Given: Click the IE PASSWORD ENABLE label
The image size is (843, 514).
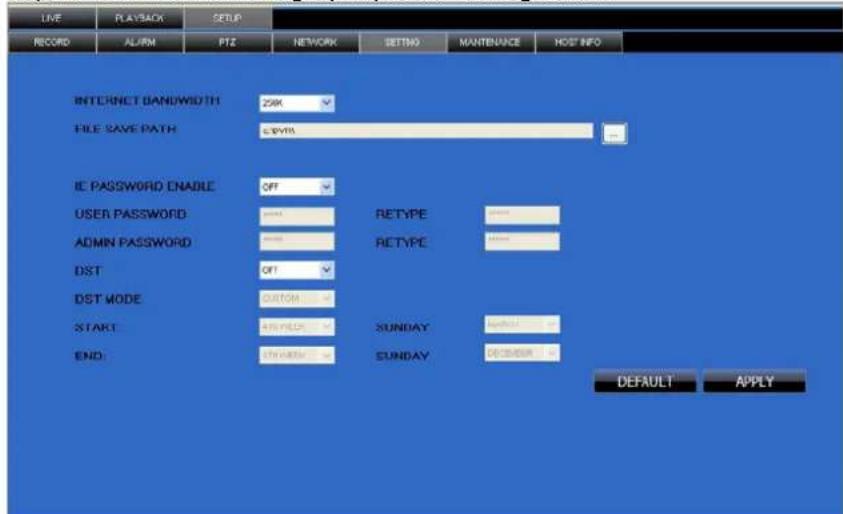Looking at the screenshot, I should tap(145, 187).
